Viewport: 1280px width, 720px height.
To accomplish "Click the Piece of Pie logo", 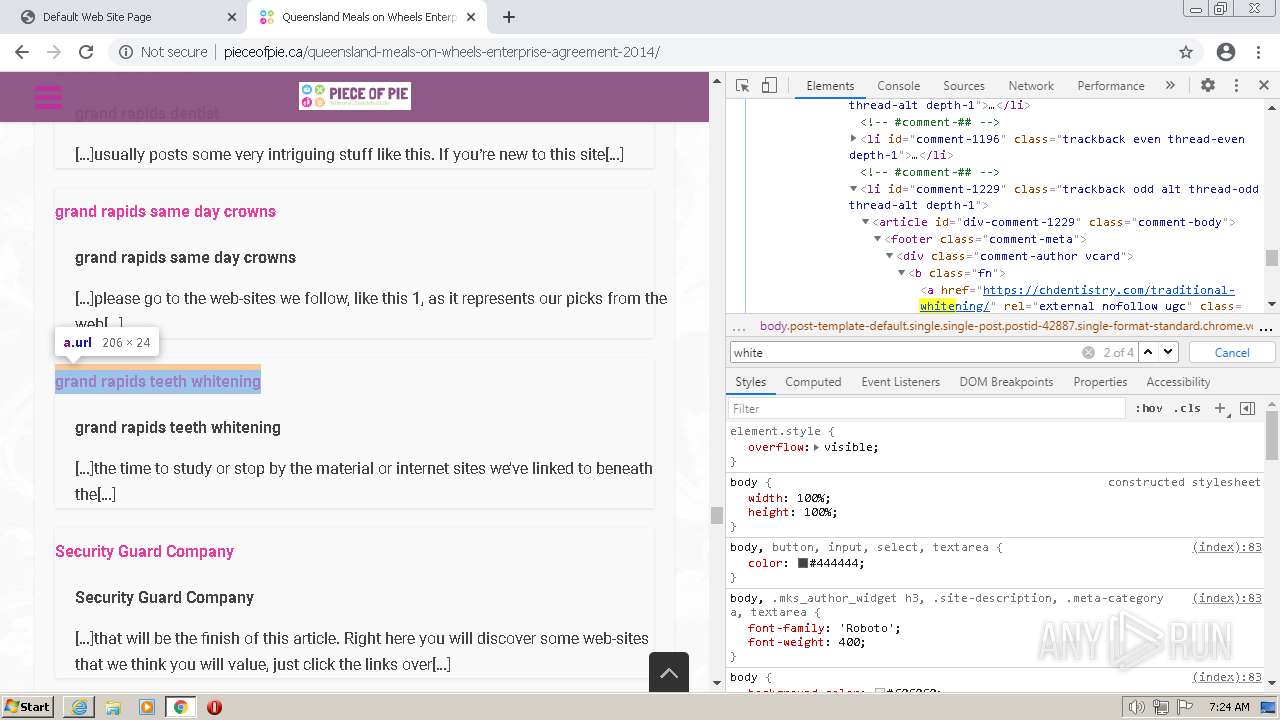I will (354, 96).
